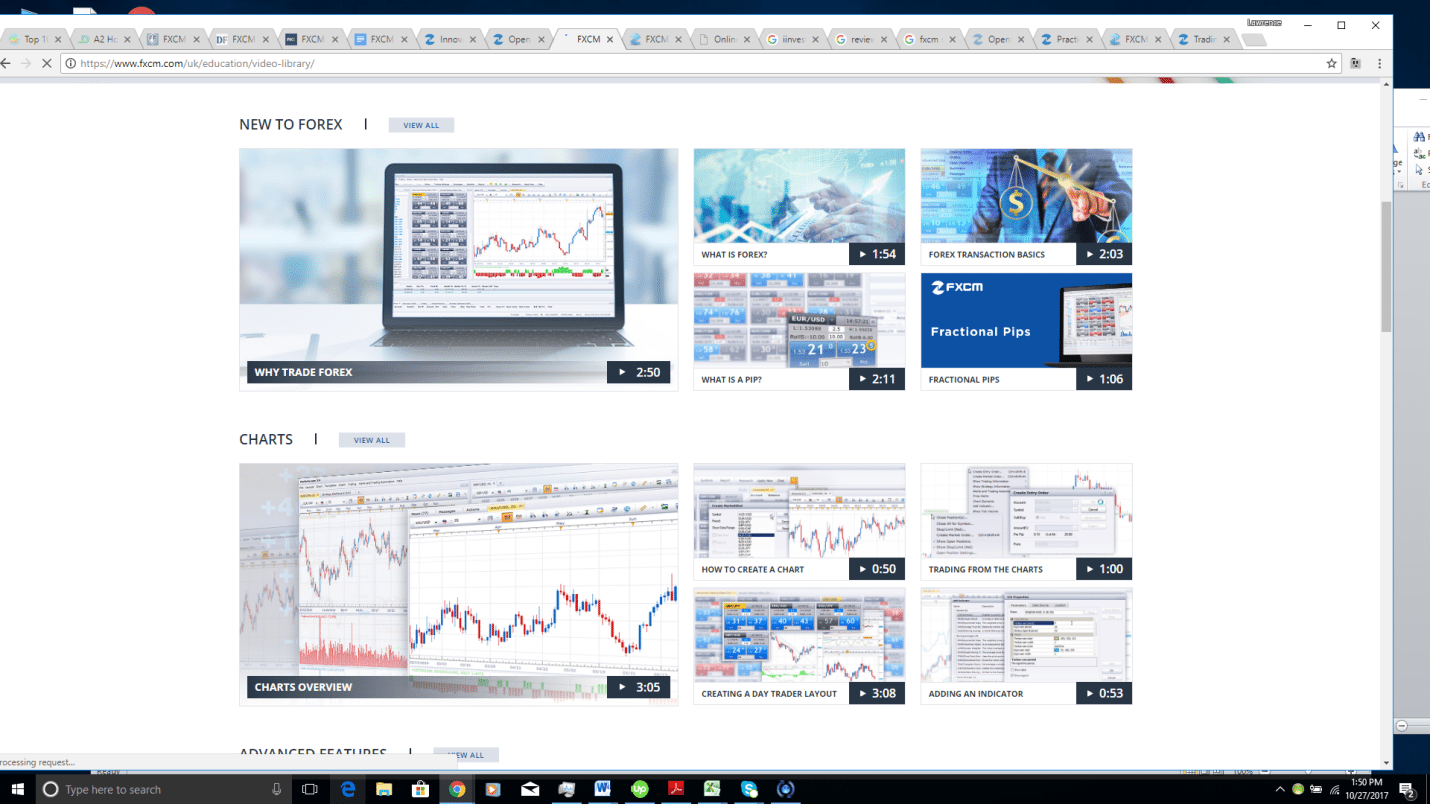Switch to Word from the taskbar
This screenshot has height=804, width=1430.
(603, 789)
